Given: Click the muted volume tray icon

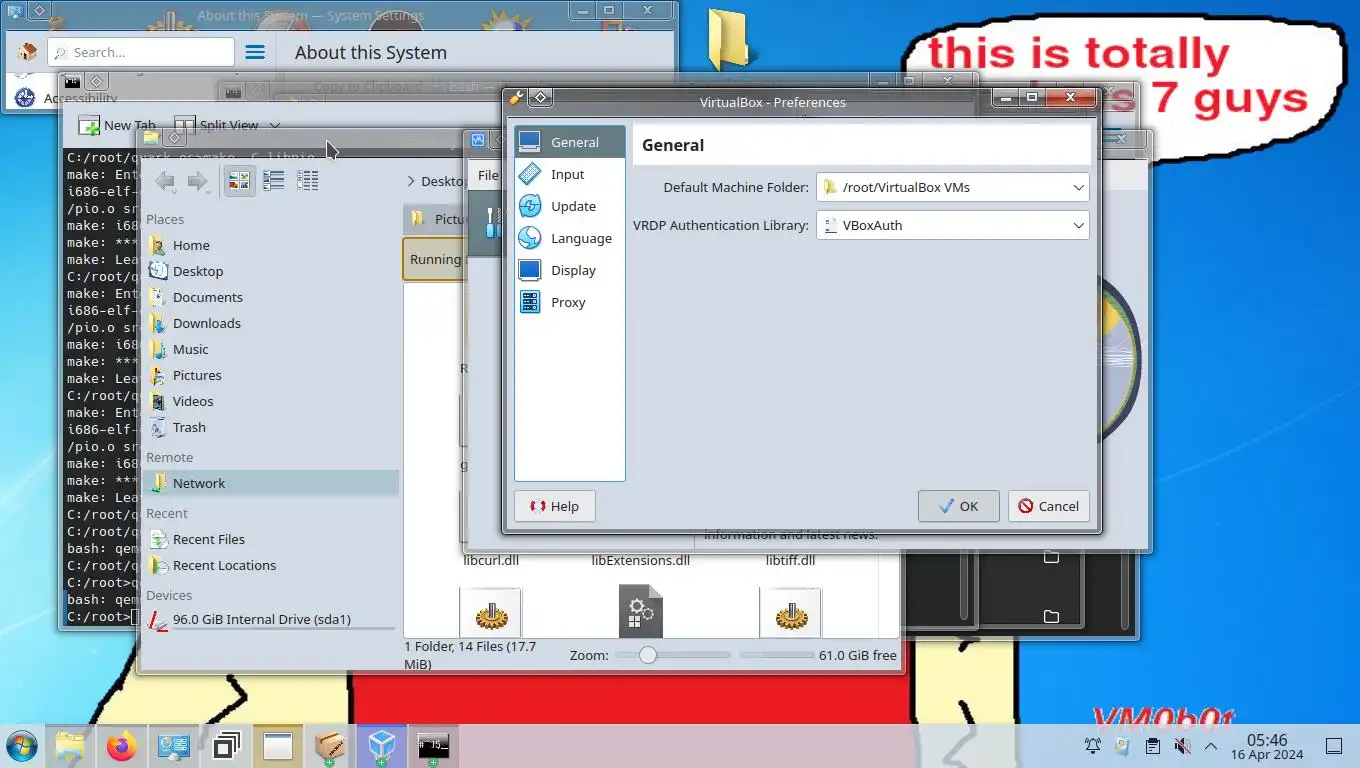Looking at the screenshot, I should [1181, 746].
